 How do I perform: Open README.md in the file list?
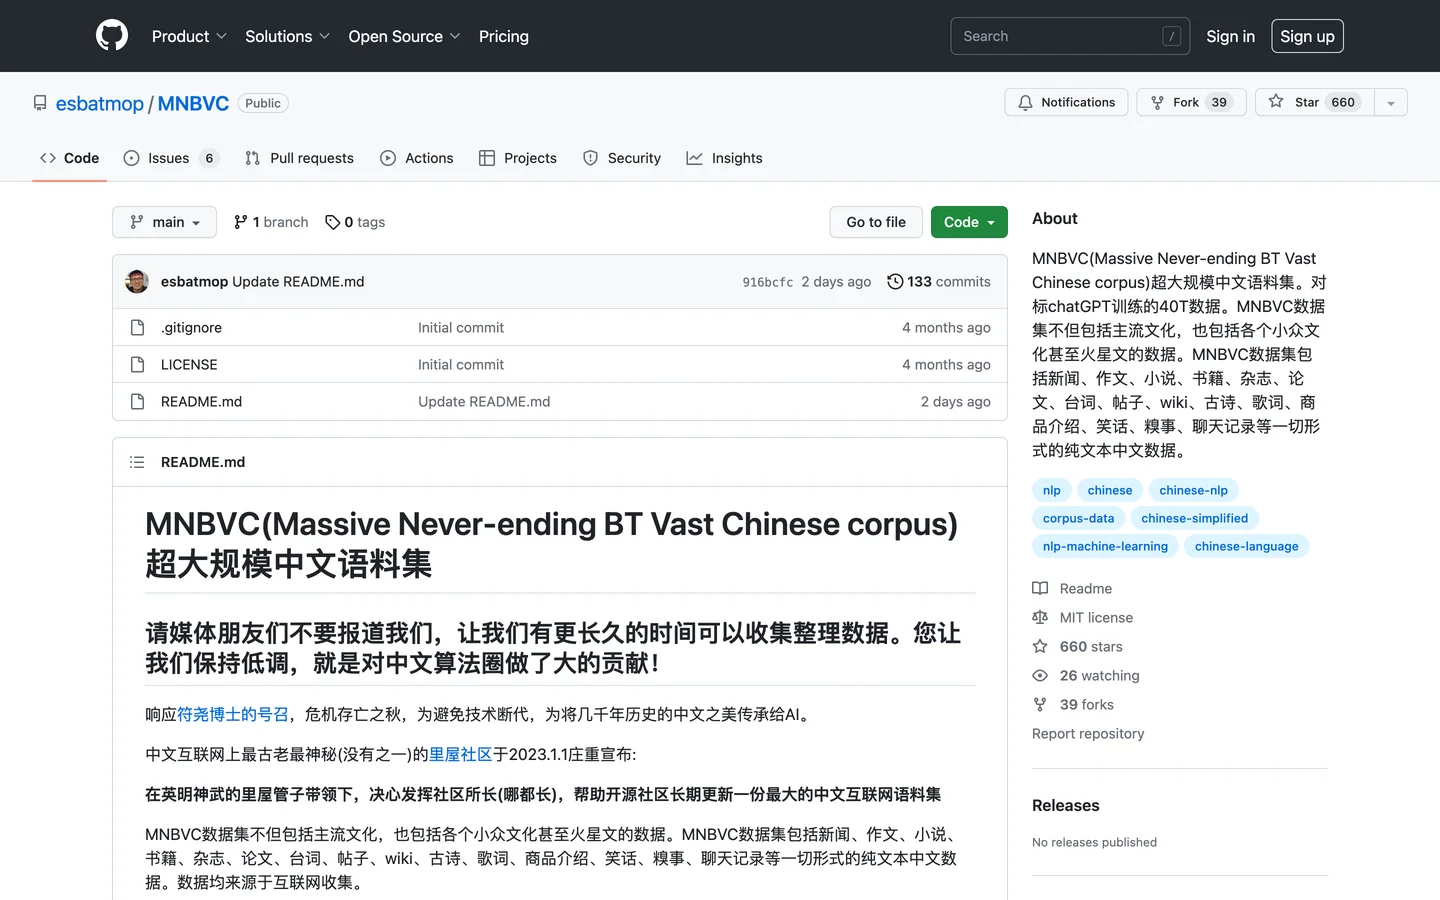(x=201, y=402)
